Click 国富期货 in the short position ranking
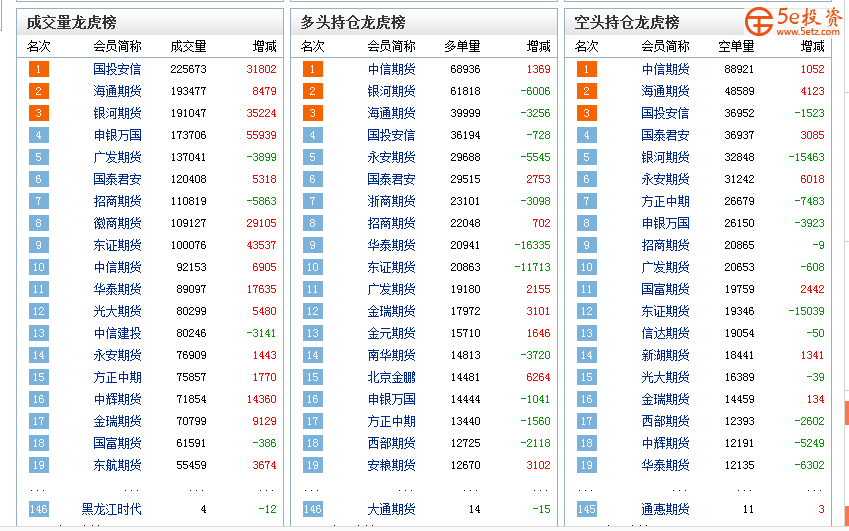 click(x=665, y=289)
